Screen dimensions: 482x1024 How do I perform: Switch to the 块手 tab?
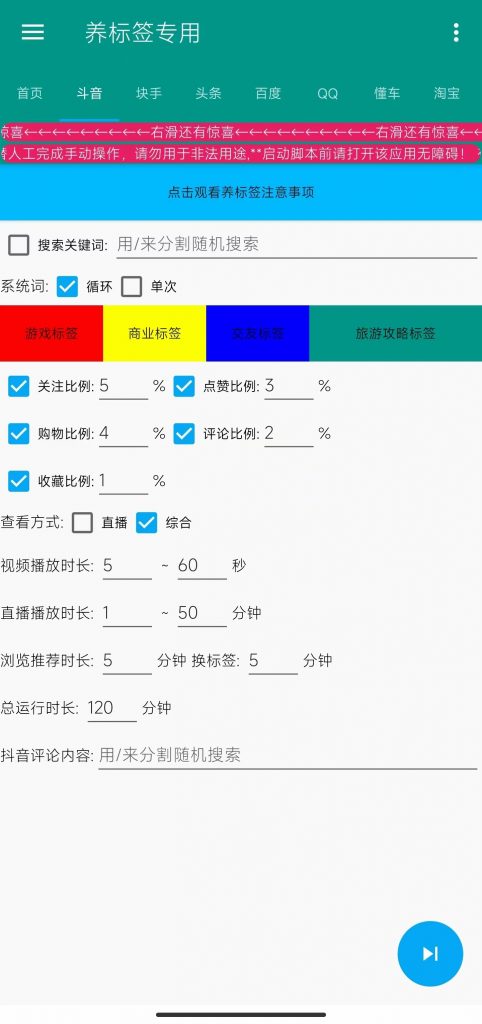[149, 93]
